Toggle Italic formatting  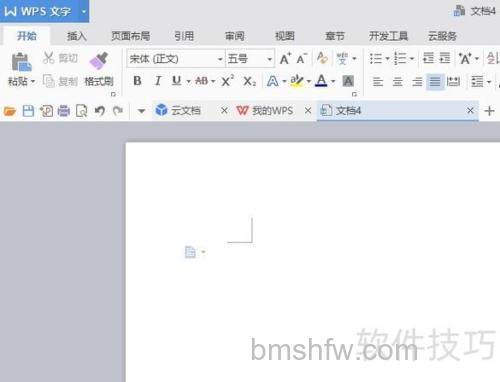coord(158,81)
